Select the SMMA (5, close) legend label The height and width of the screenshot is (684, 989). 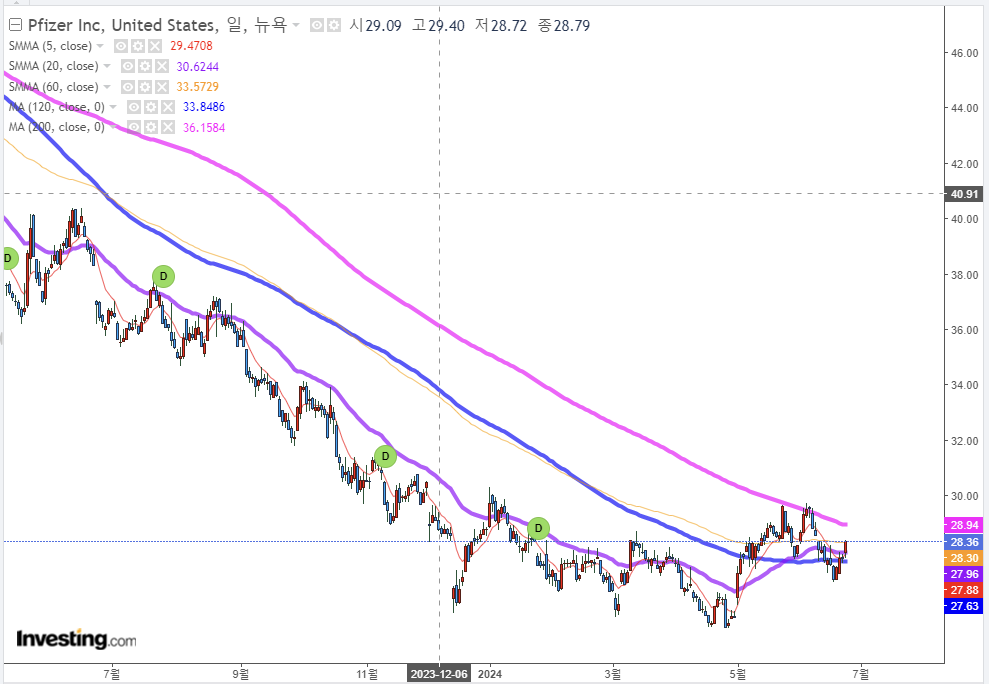pyautogui.click(x=50, y=46)
